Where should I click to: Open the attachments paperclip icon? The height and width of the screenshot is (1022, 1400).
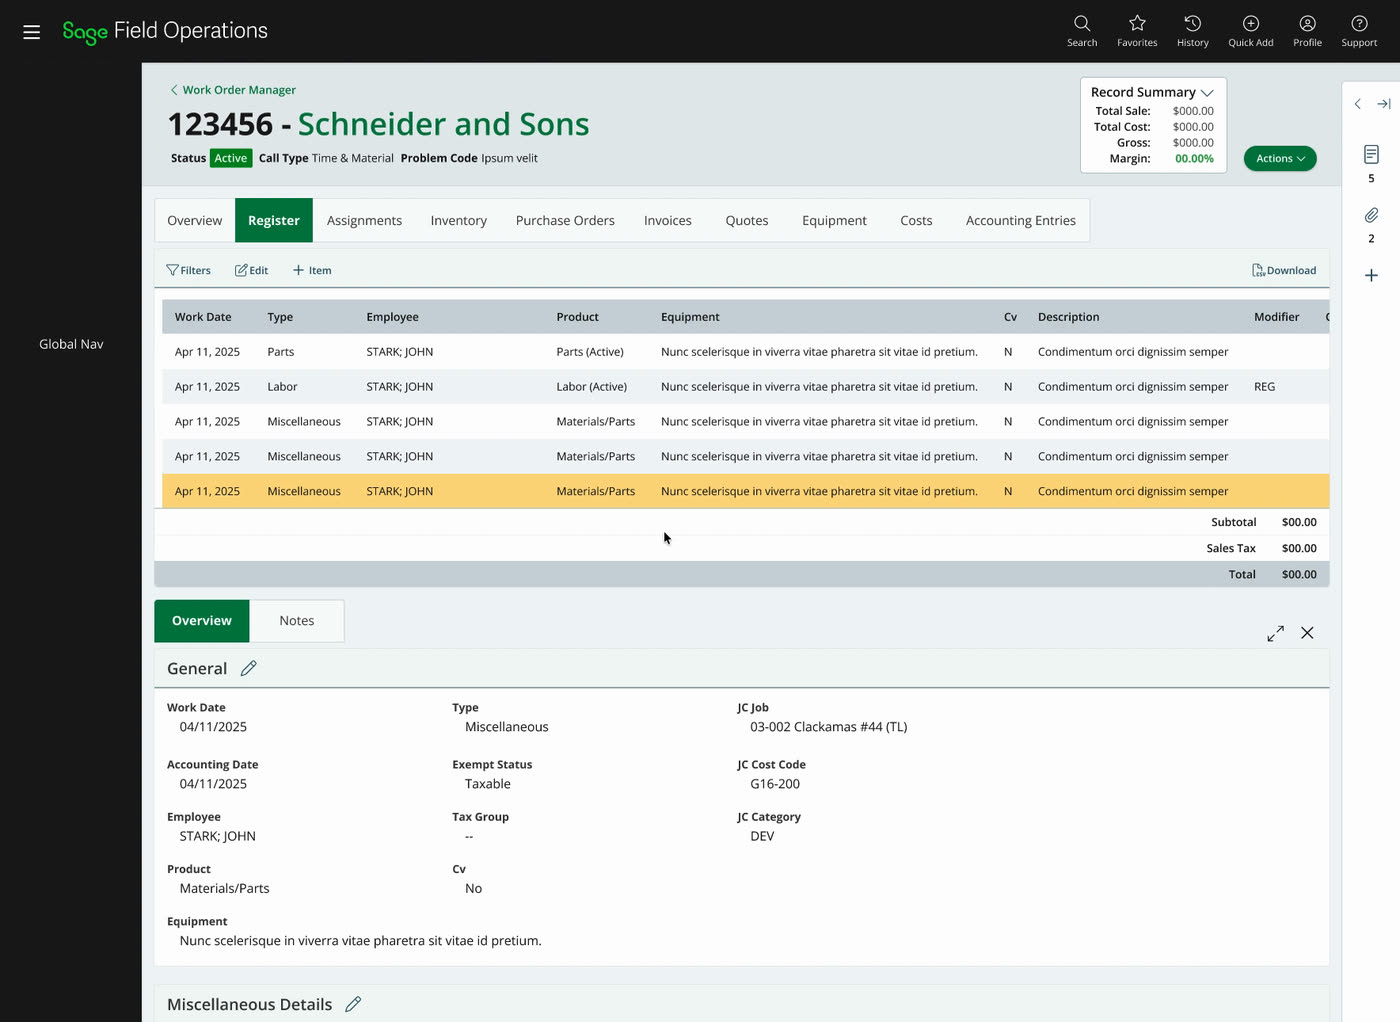click(1371, 215)
